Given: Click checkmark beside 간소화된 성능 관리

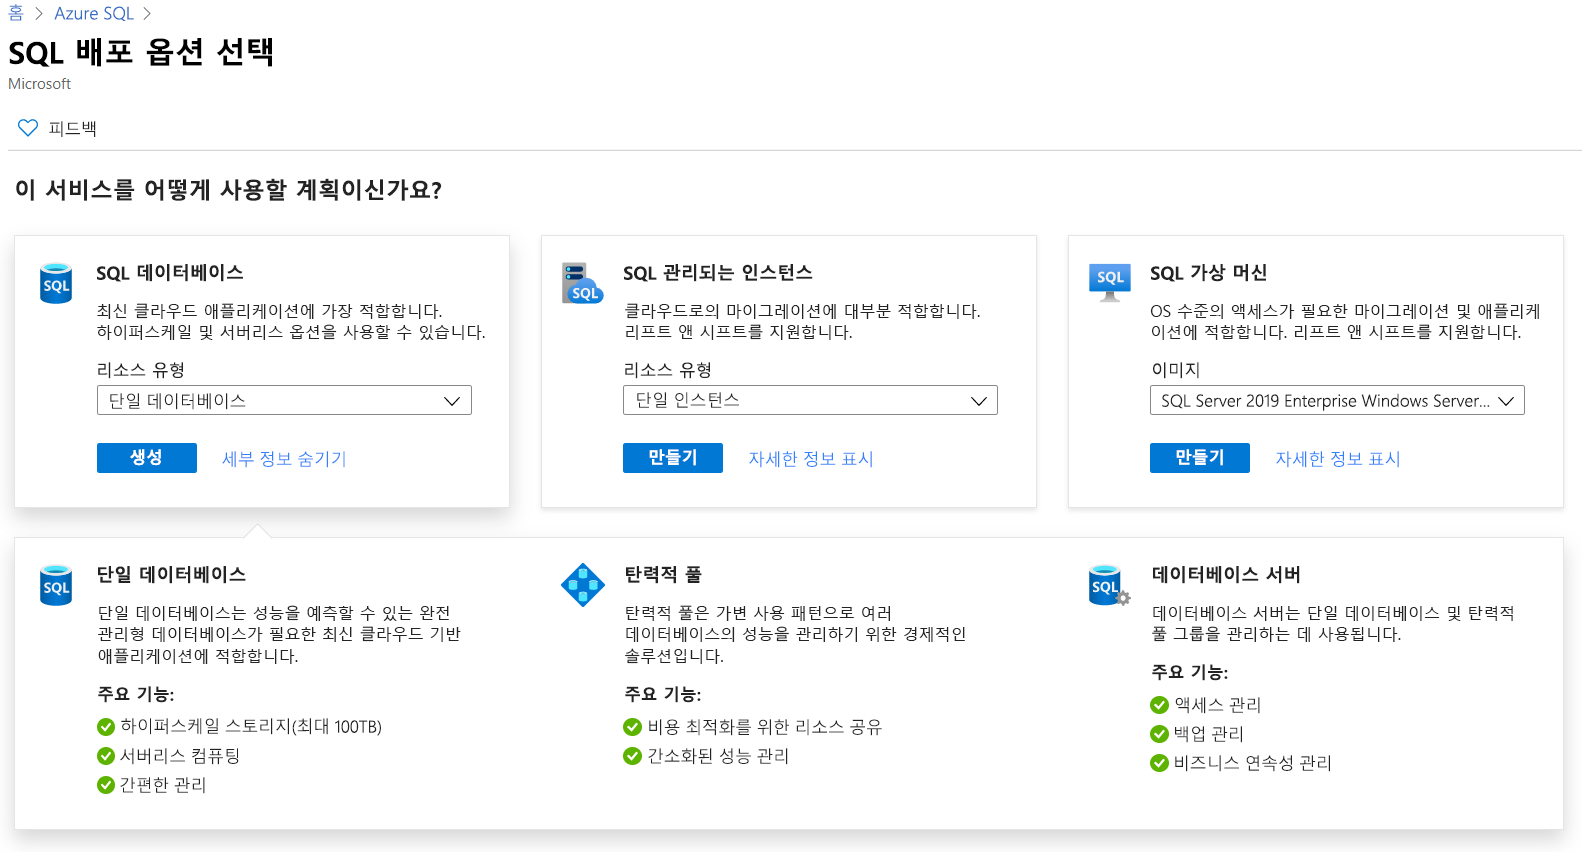Looking at the screenshot, I should point(632,756).
